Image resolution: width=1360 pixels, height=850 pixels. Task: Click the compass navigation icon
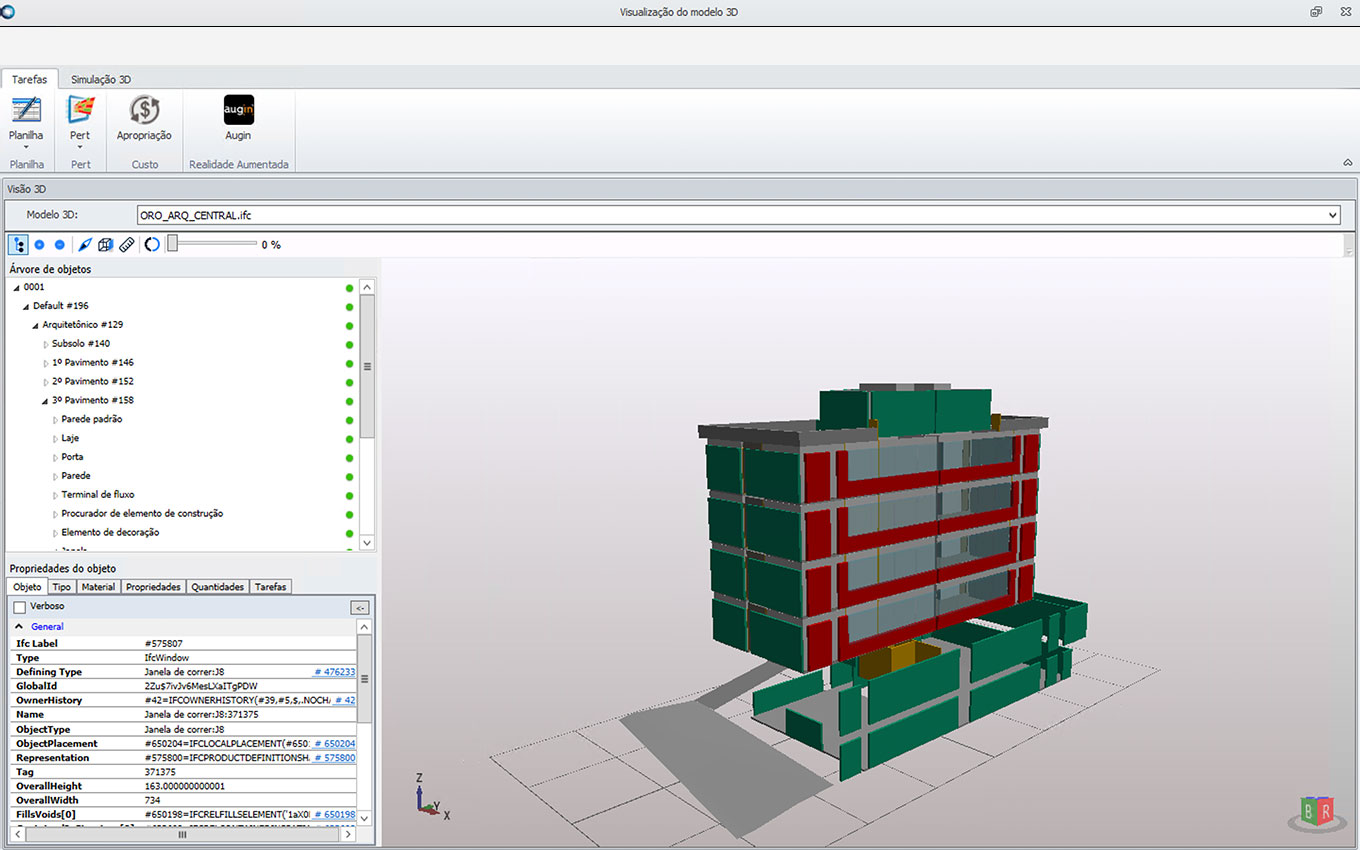(x=85, y=244)
